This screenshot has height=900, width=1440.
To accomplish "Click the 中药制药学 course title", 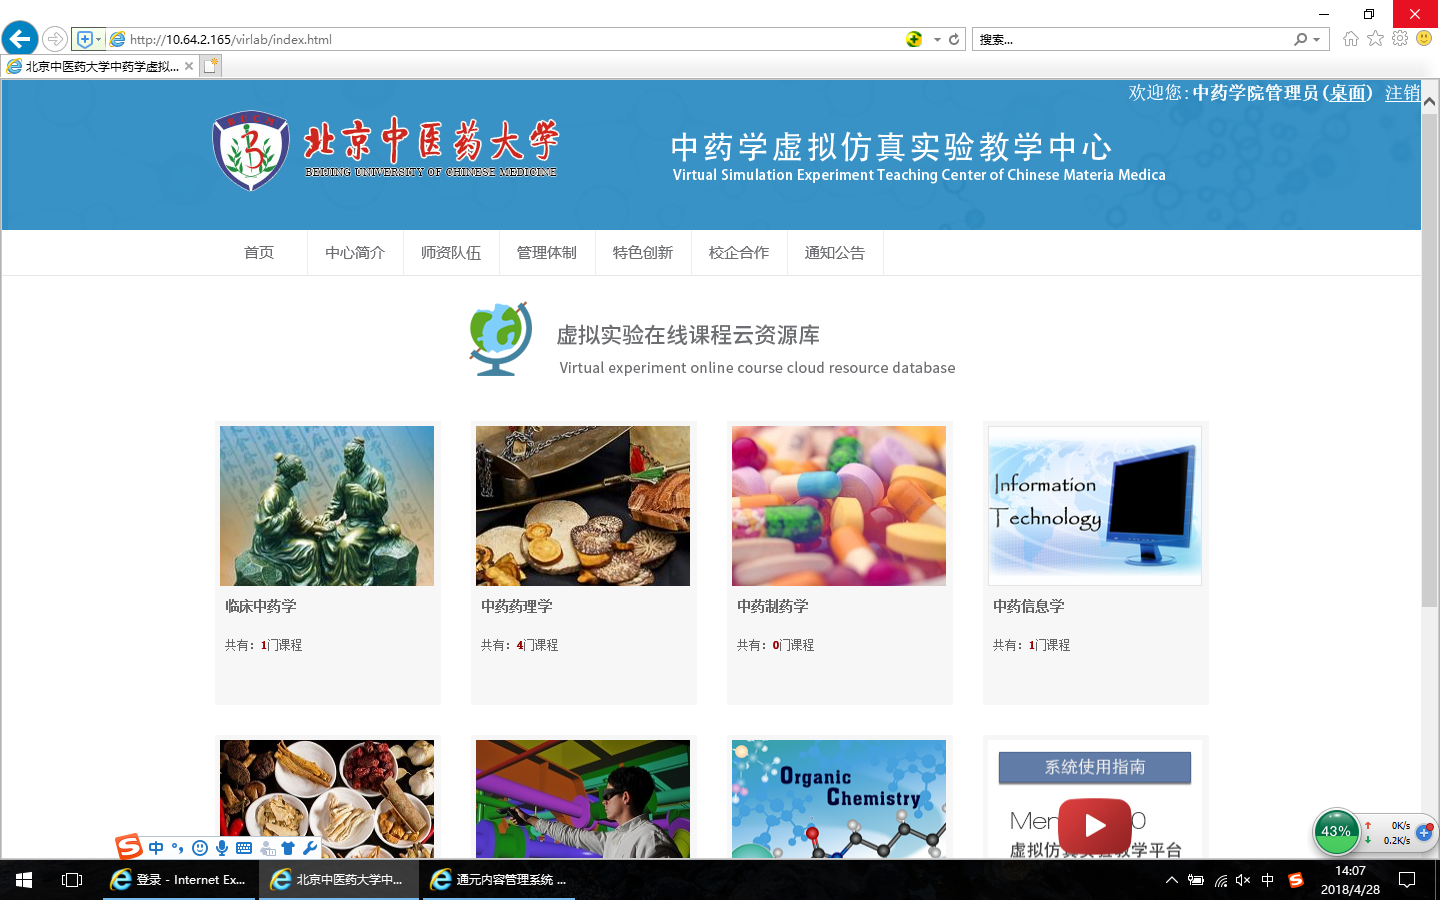I will [x=773, y=606].
